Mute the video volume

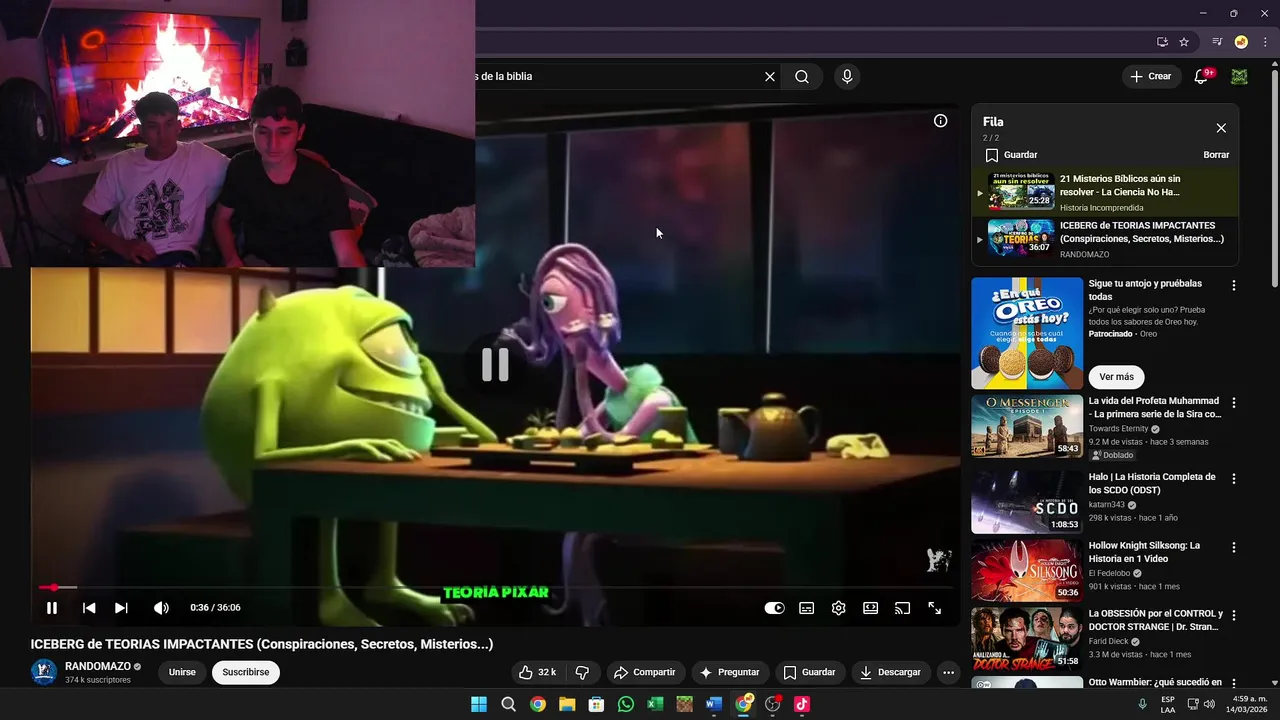click(161, 607)
